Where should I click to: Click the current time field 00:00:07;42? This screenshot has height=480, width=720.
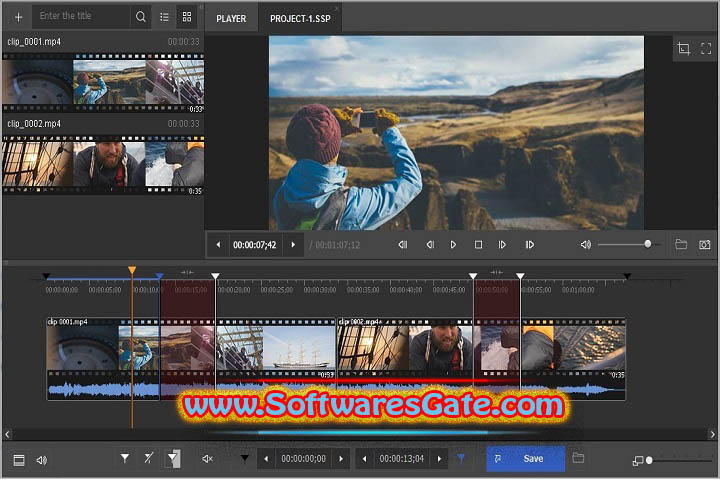[255, 245]
